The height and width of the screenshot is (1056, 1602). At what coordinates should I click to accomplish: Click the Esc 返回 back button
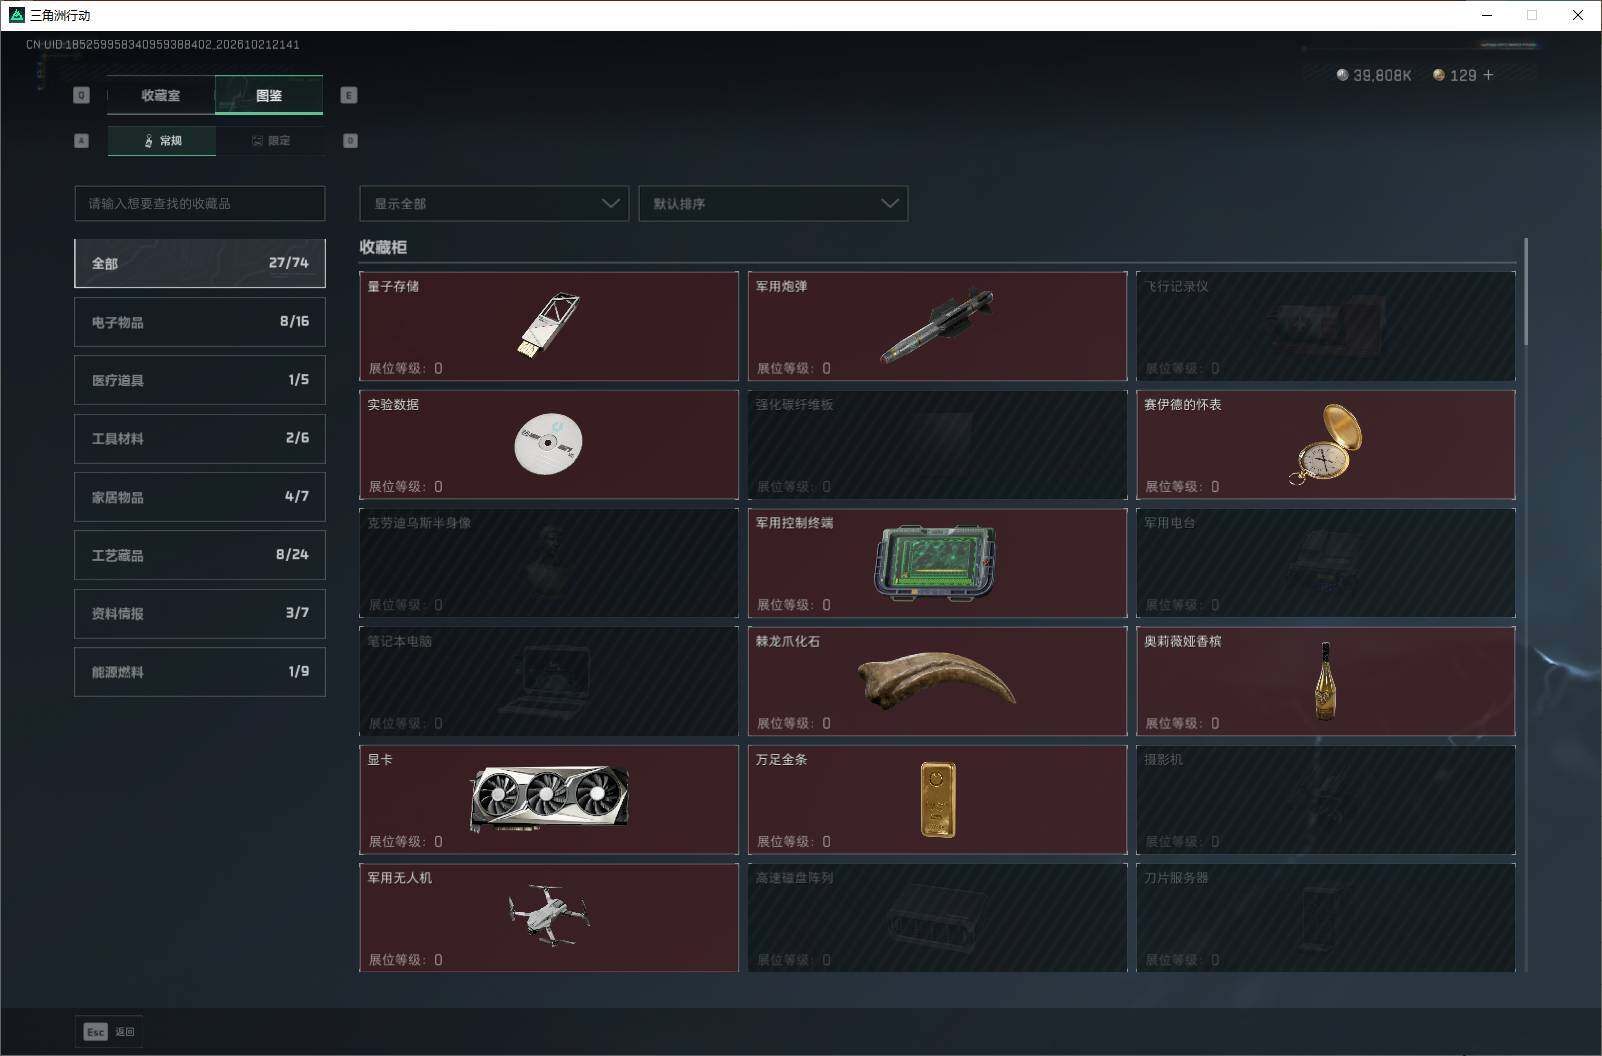(x=109, y=1032)
